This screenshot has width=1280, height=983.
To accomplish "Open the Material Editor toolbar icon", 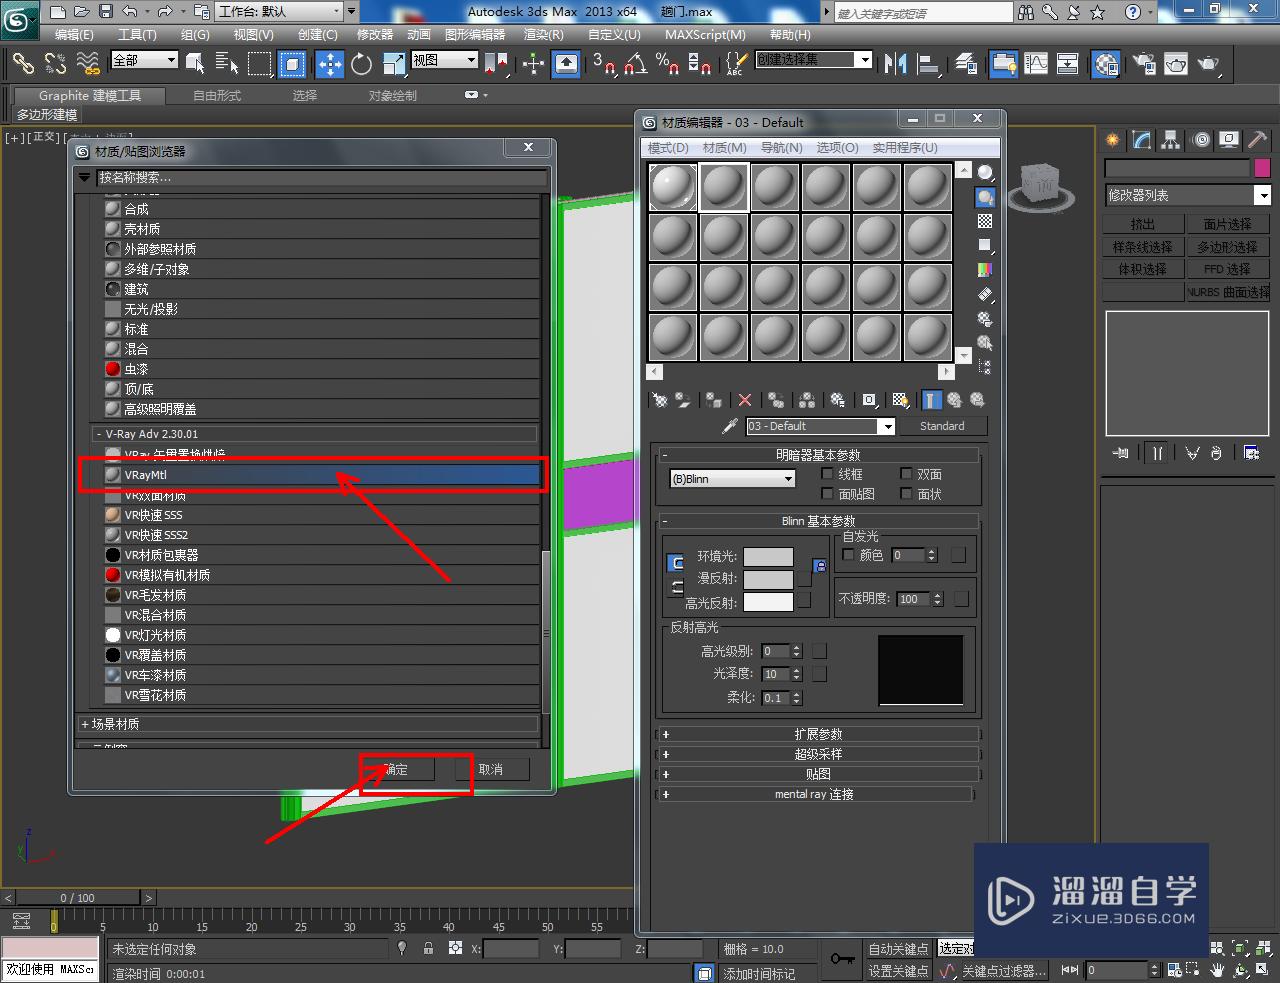I will [x=1106, y=64].
